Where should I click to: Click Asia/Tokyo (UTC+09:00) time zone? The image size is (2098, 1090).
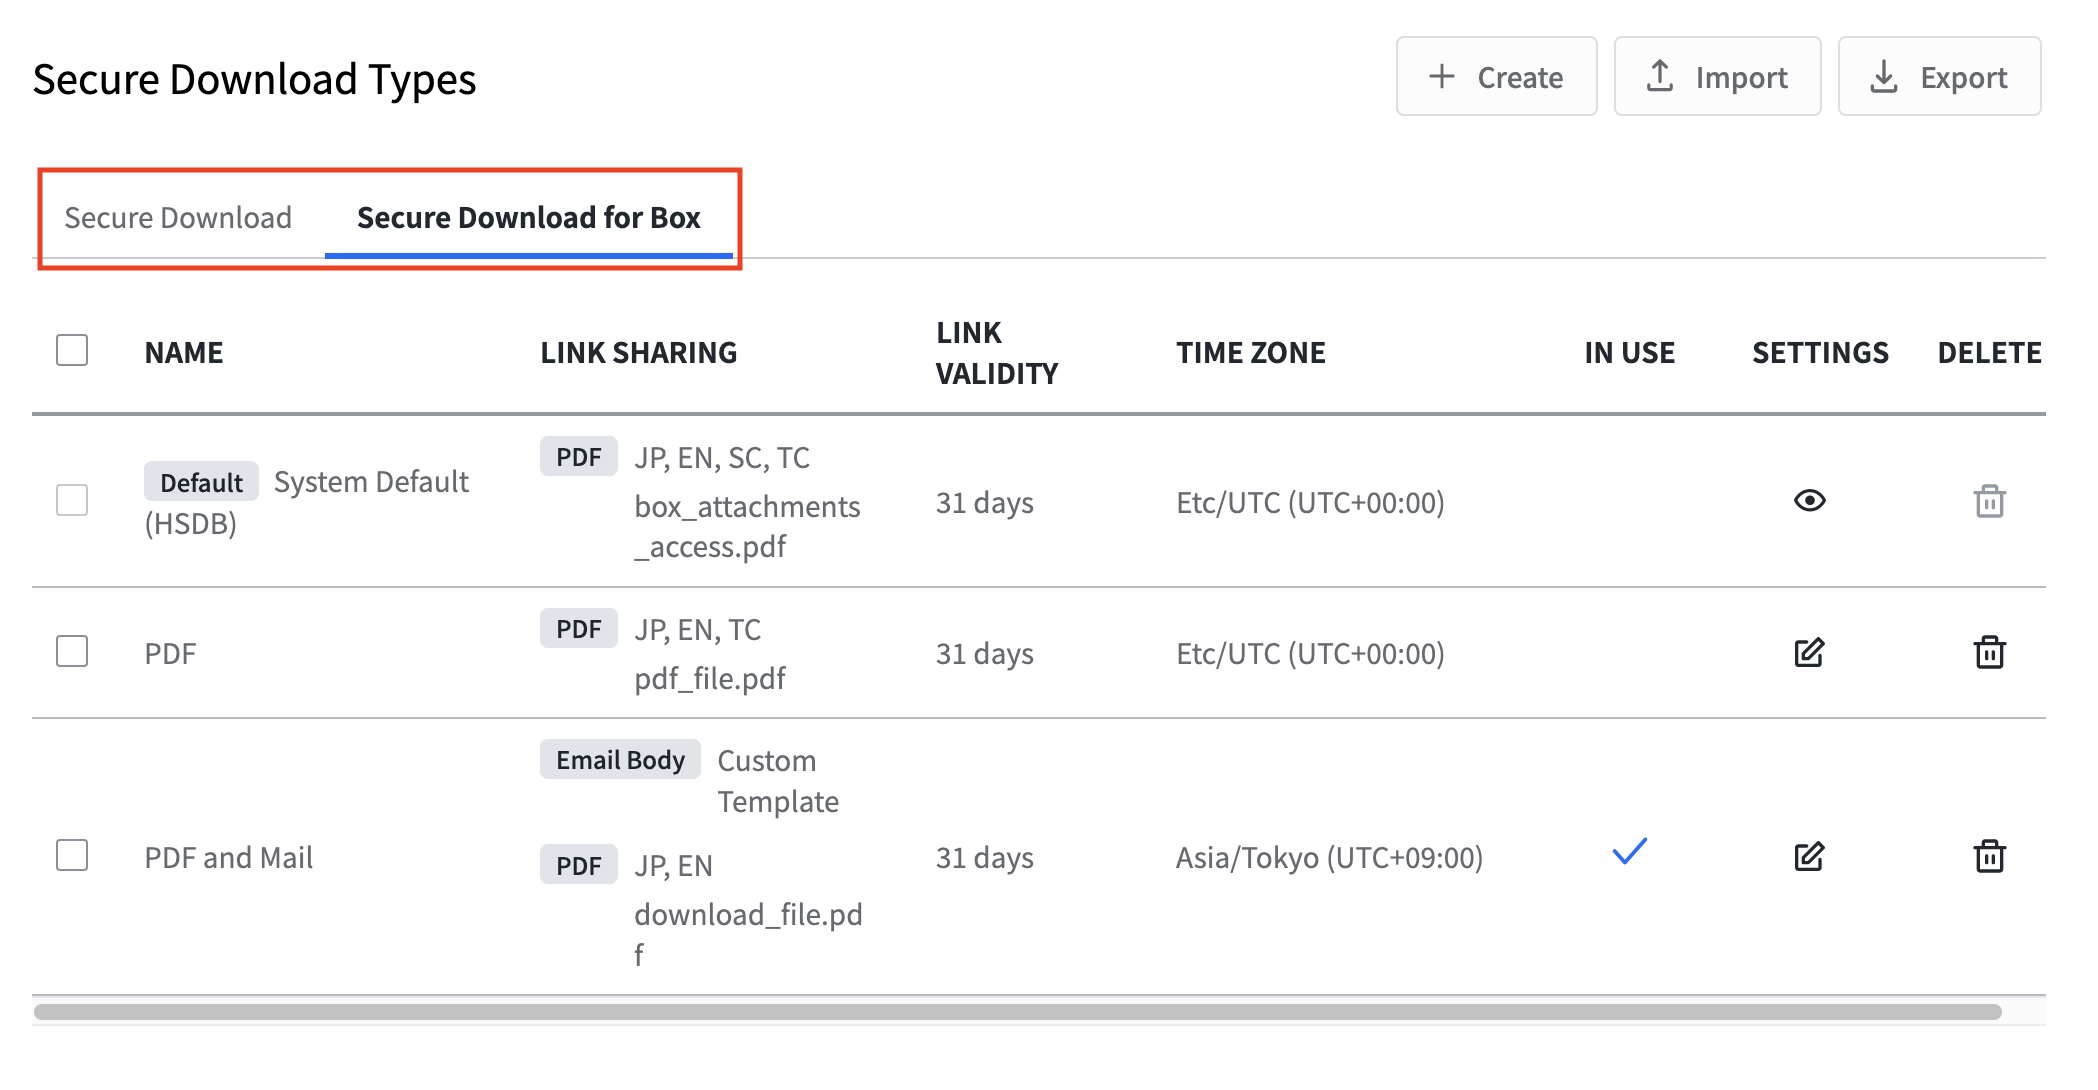pyautogui.click(x=1329, y=858)
